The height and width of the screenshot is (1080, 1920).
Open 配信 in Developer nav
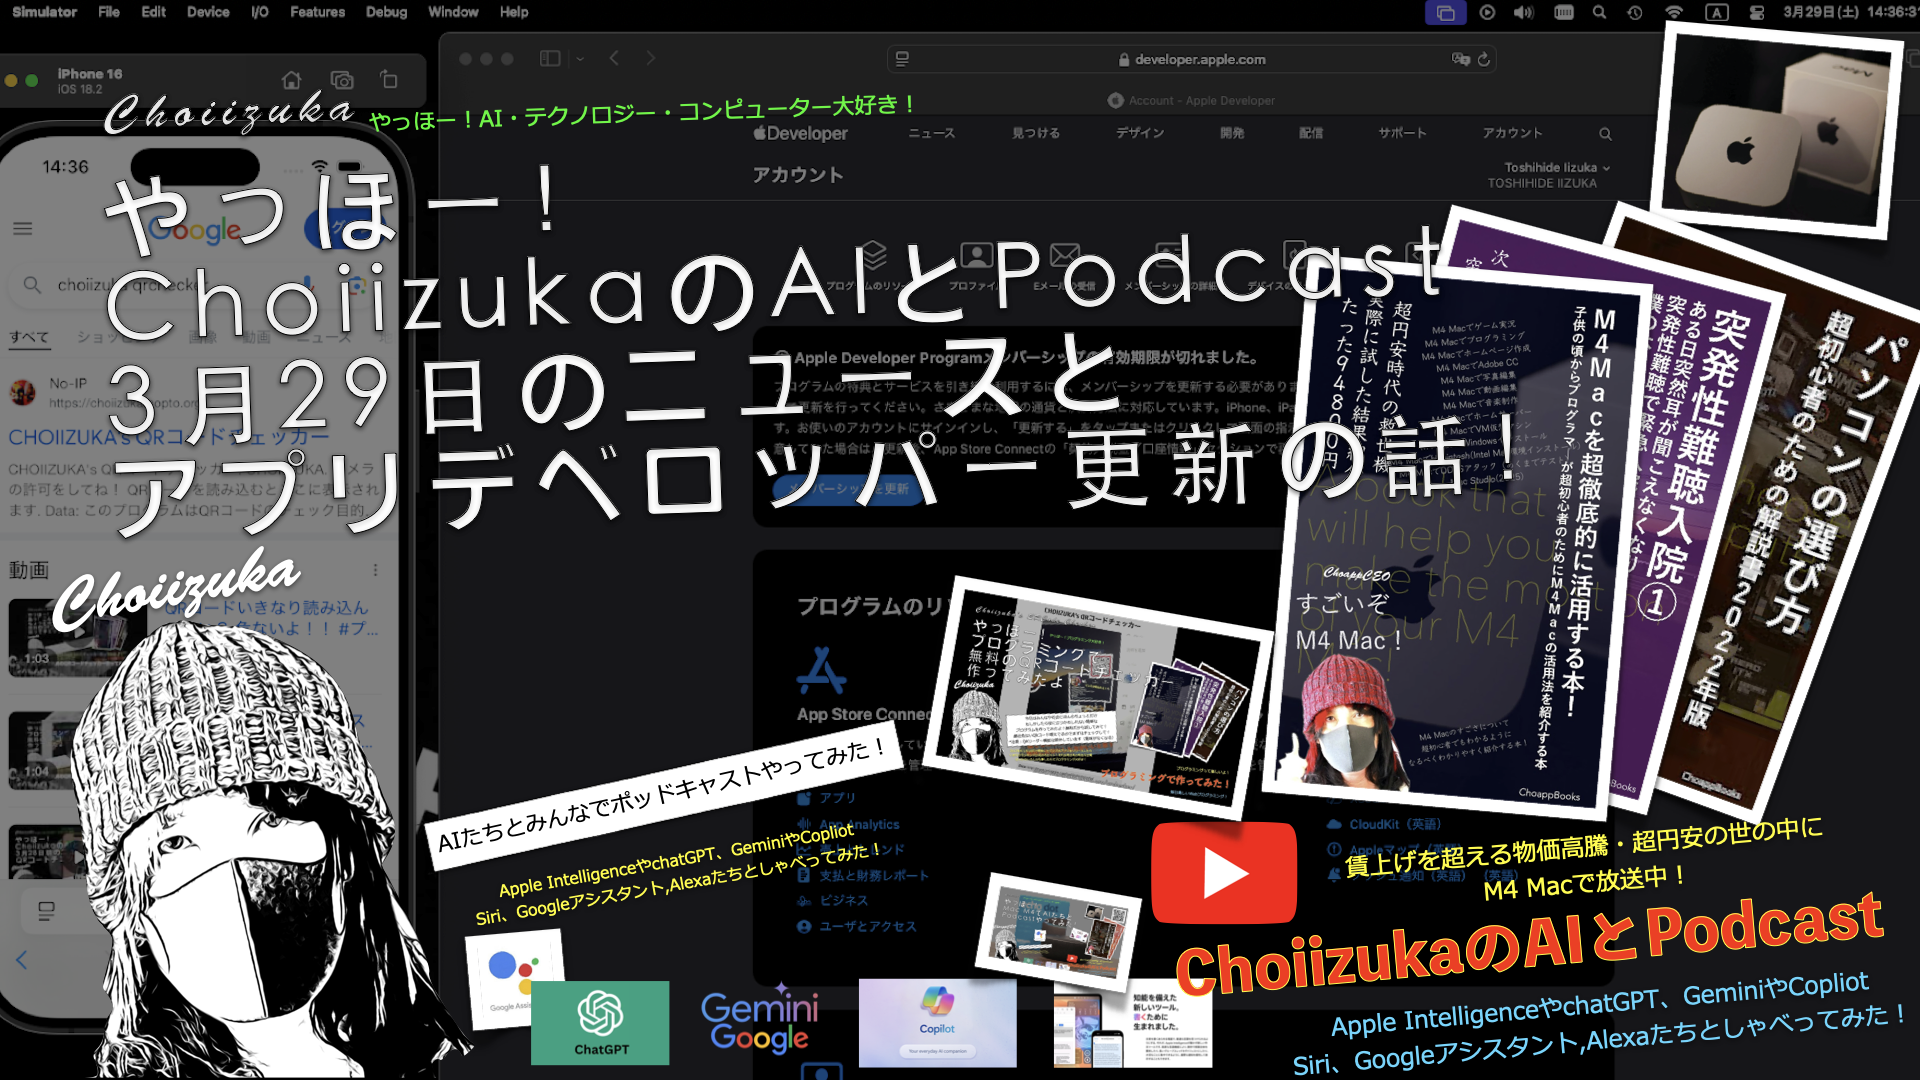pos(1311,133)
